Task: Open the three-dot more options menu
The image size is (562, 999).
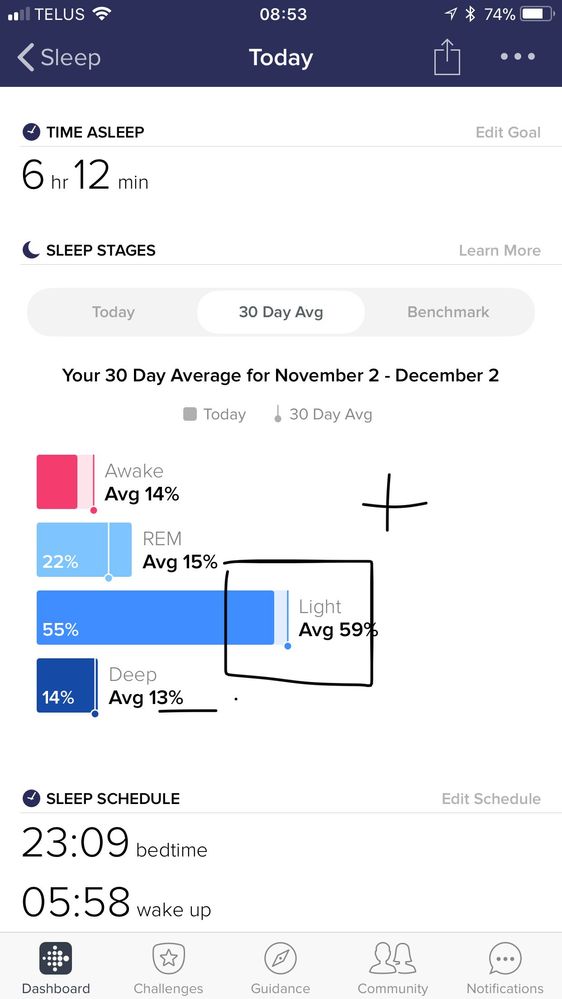Action: [517, 57]
